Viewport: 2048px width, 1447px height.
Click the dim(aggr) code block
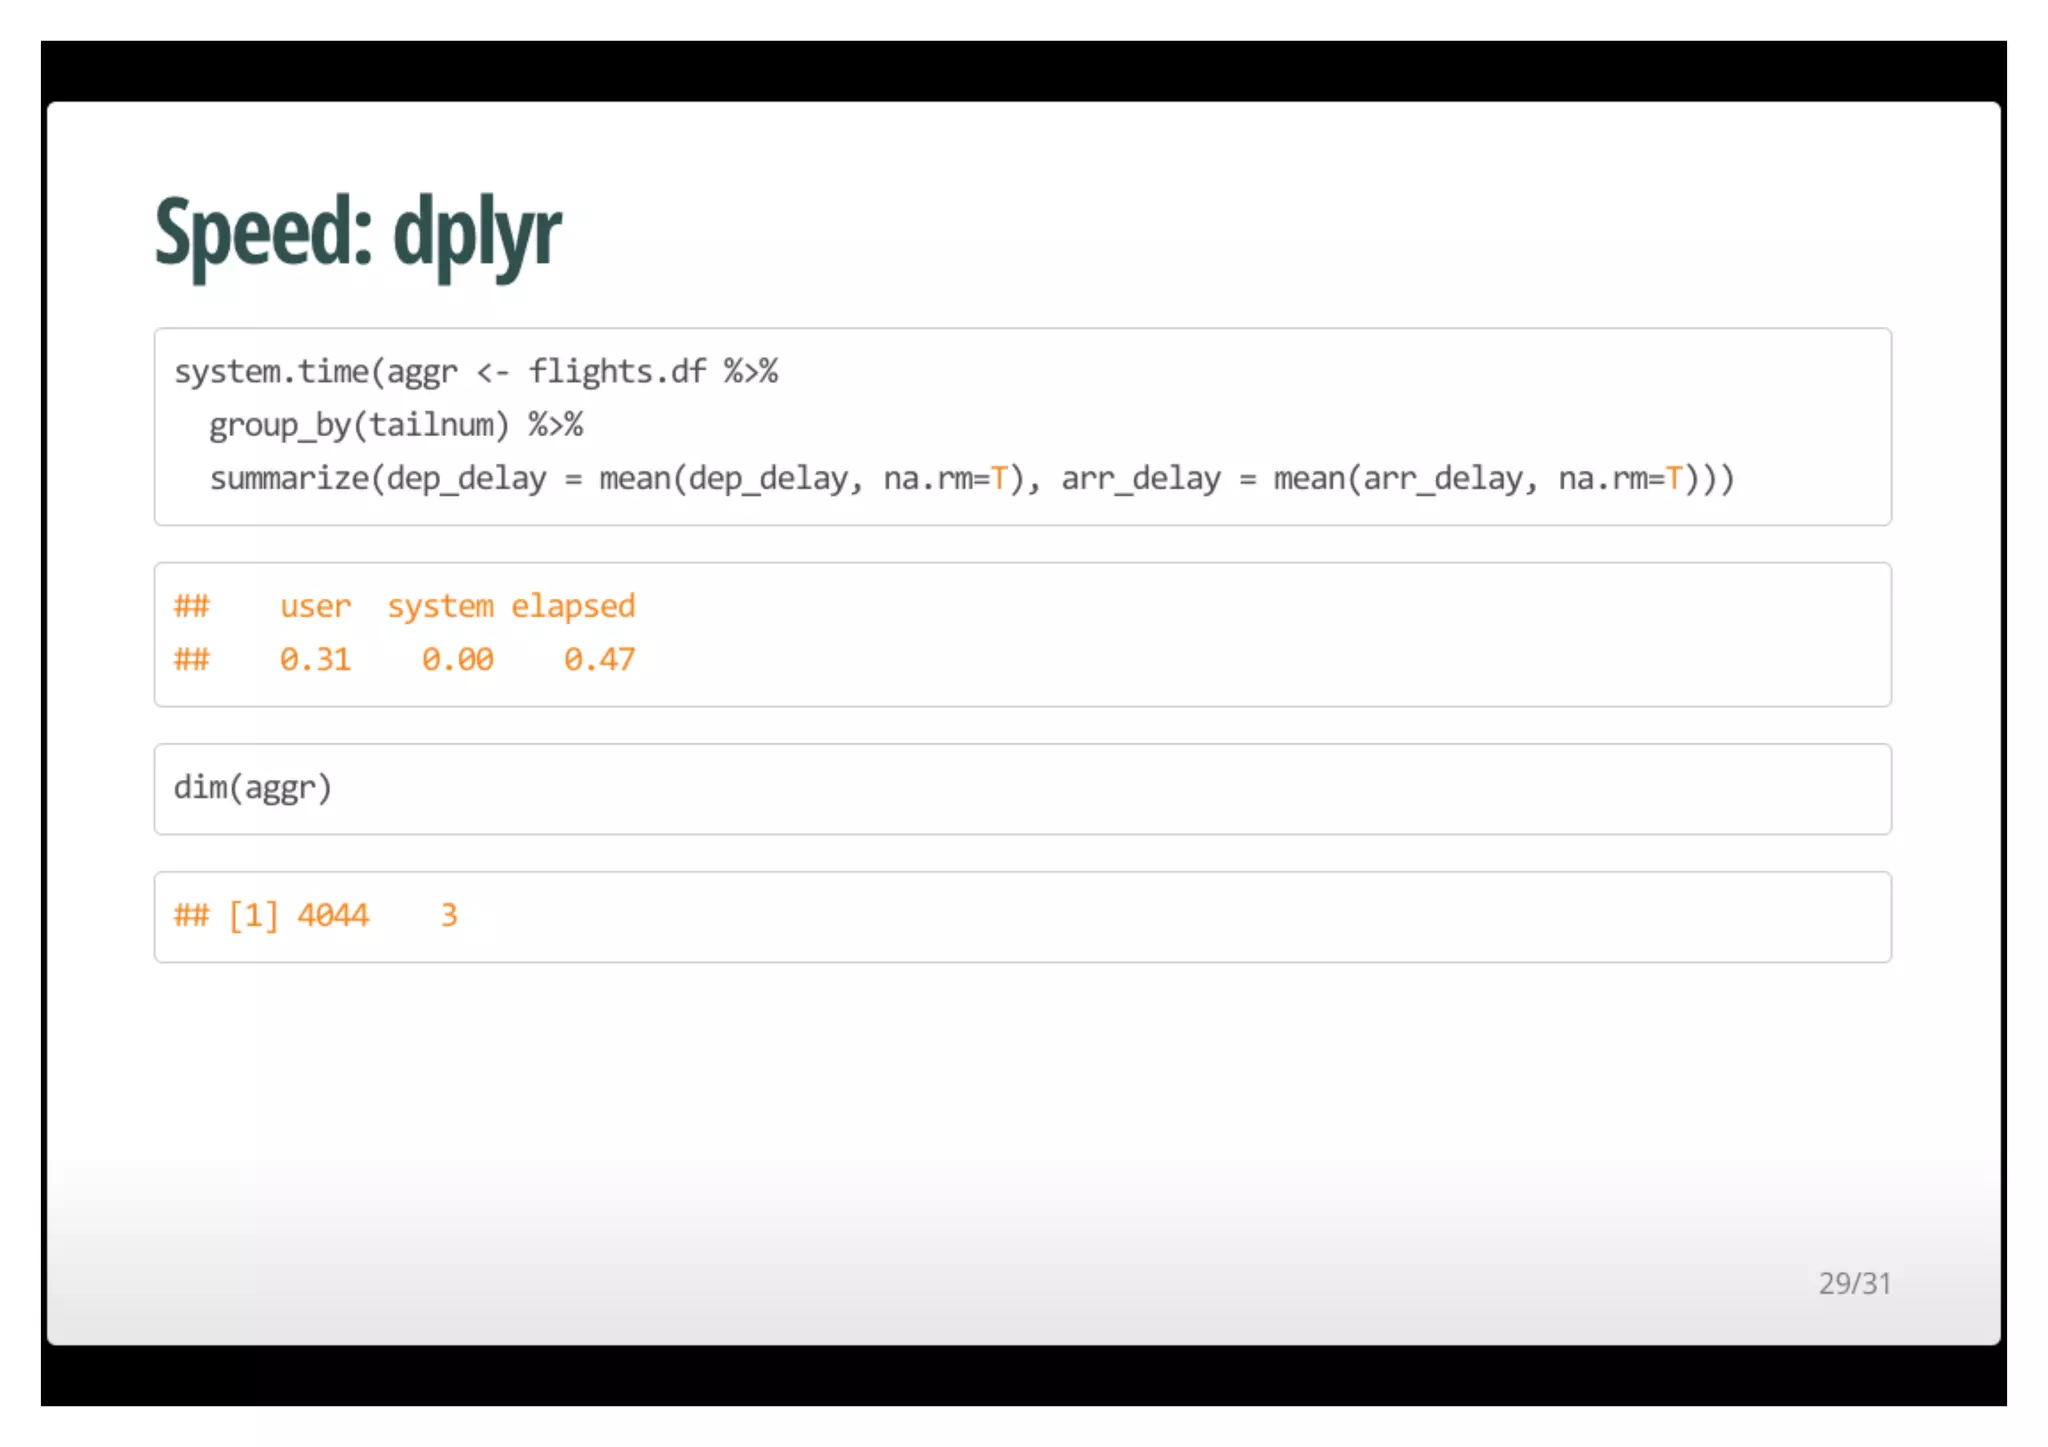tap(1022, 789)
